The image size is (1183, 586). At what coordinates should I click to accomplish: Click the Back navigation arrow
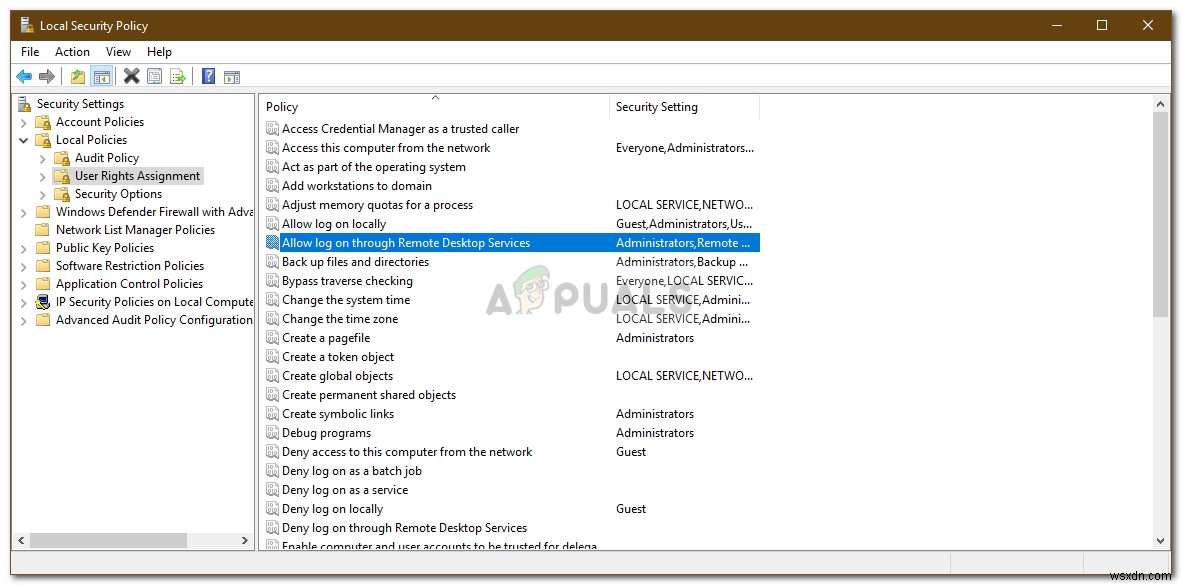click(x=24, y=76)
